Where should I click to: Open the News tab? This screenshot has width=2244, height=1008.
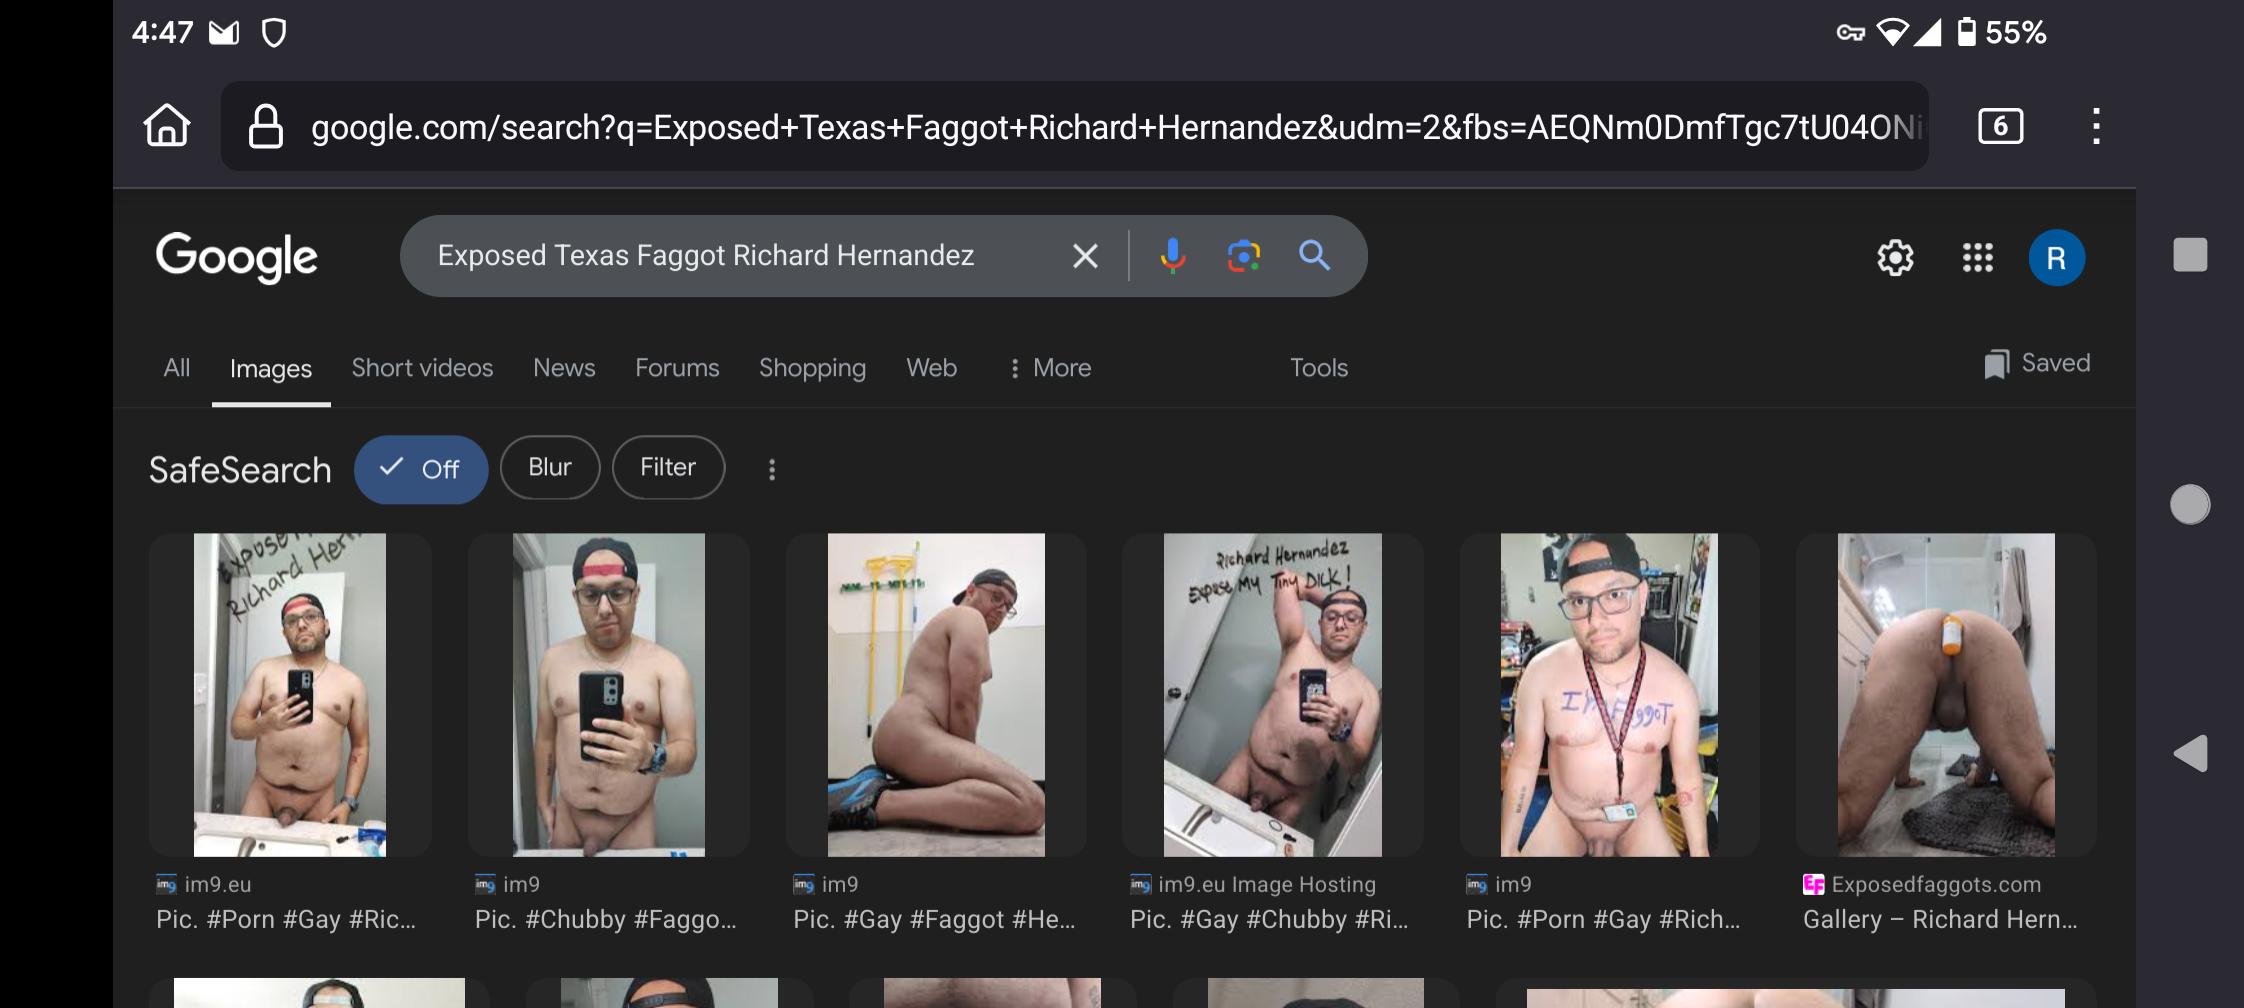[564, 368]
